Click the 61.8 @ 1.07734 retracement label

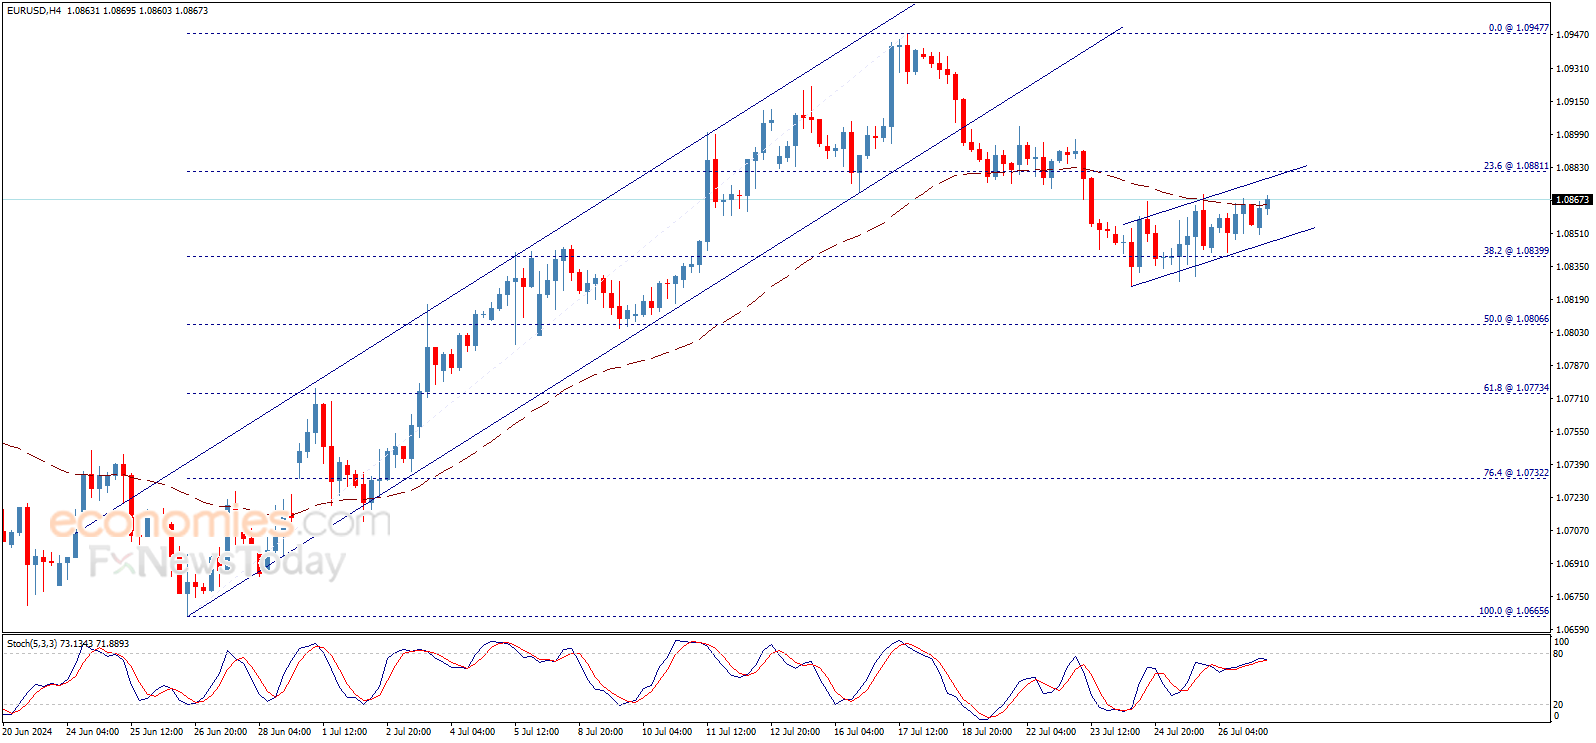1516,388
